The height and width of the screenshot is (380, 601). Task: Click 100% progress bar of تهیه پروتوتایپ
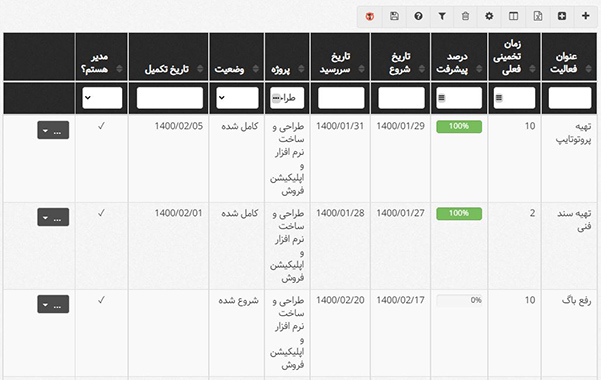pos(459,127)
